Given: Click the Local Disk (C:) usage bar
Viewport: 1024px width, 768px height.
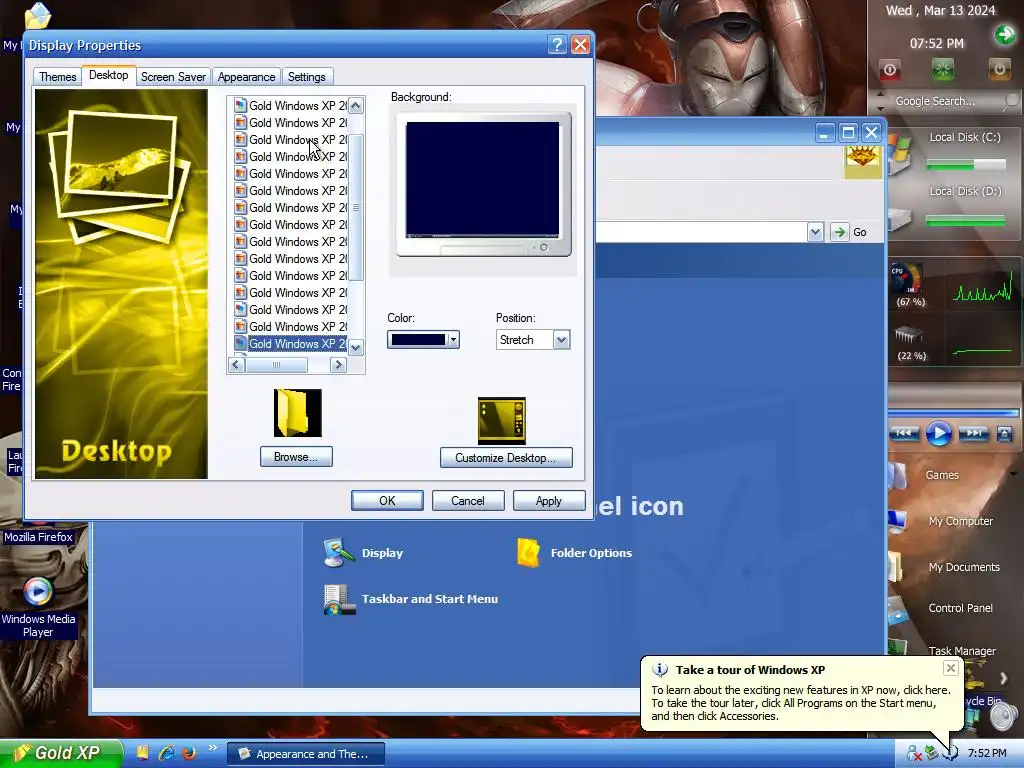Looking at the screenshot, I should point(965,165).
